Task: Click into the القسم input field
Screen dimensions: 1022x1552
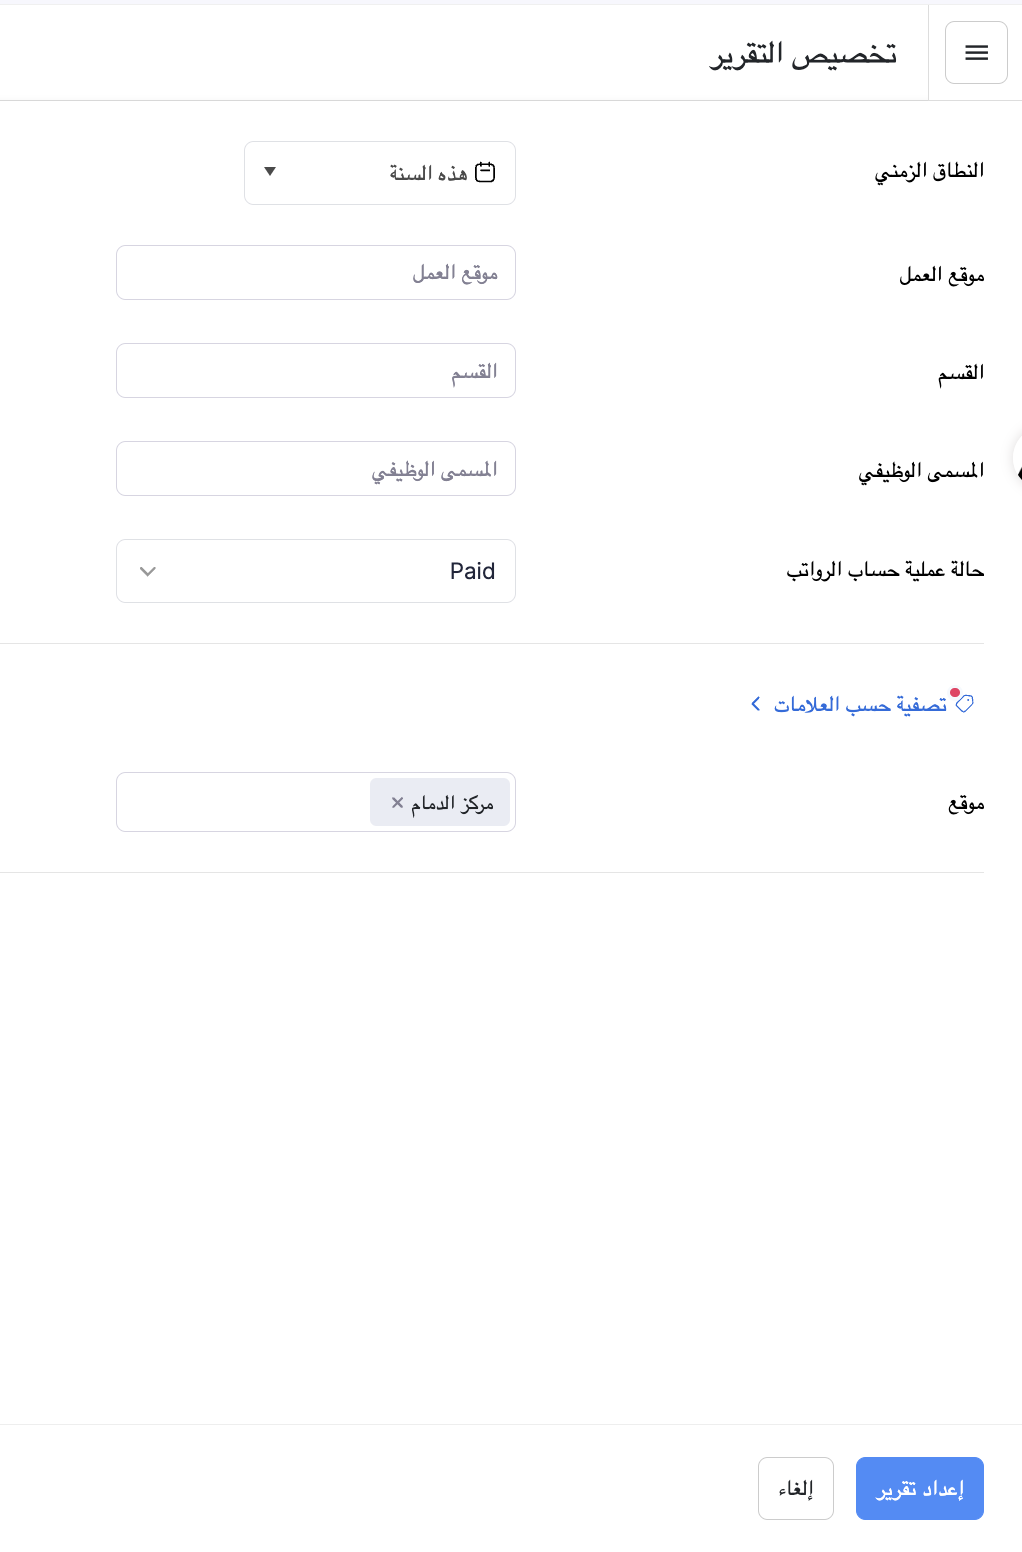Action: tap(316, 371)
